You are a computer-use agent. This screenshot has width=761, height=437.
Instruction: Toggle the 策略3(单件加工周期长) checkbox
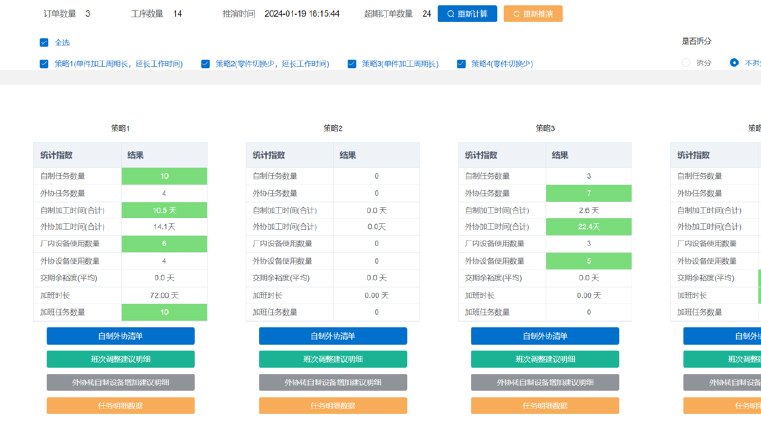point(352,64)
